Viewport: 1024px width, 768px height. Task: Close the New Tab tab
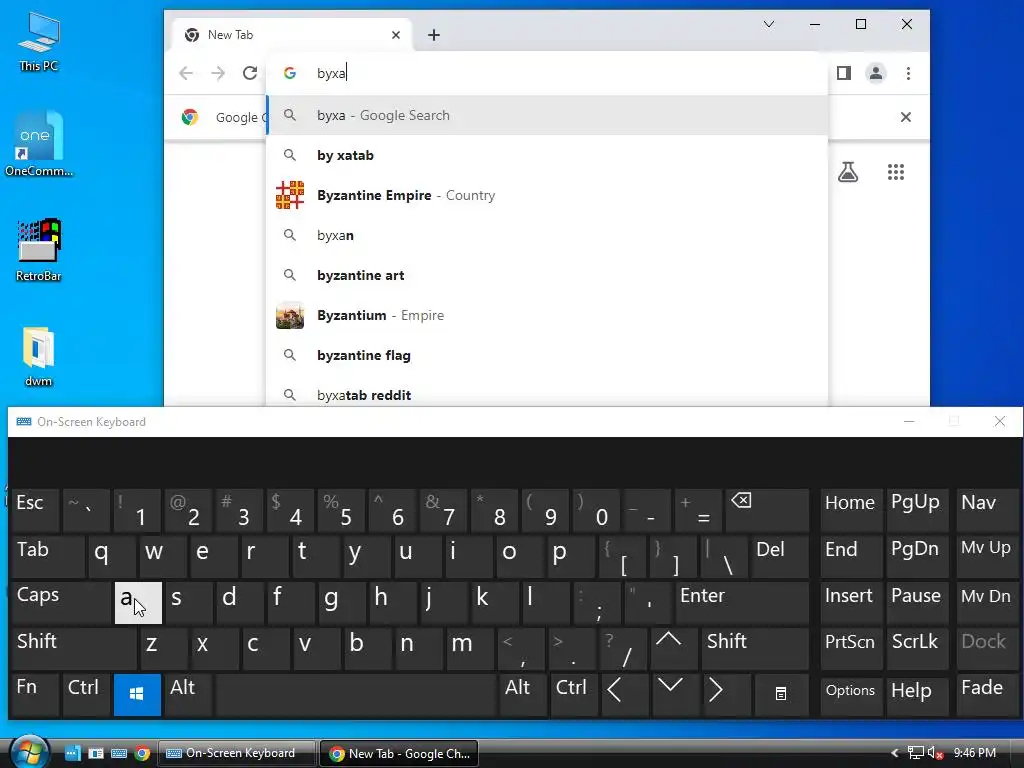point(396,35)
